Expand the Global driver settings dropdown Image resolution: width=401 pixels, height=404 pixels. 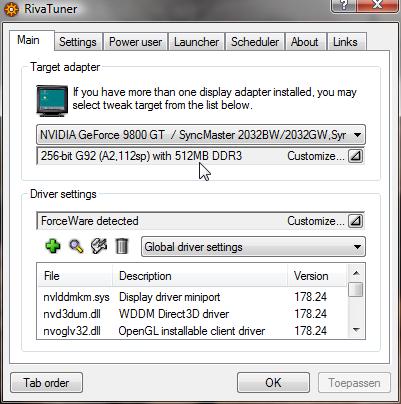(x=253, y=247)
